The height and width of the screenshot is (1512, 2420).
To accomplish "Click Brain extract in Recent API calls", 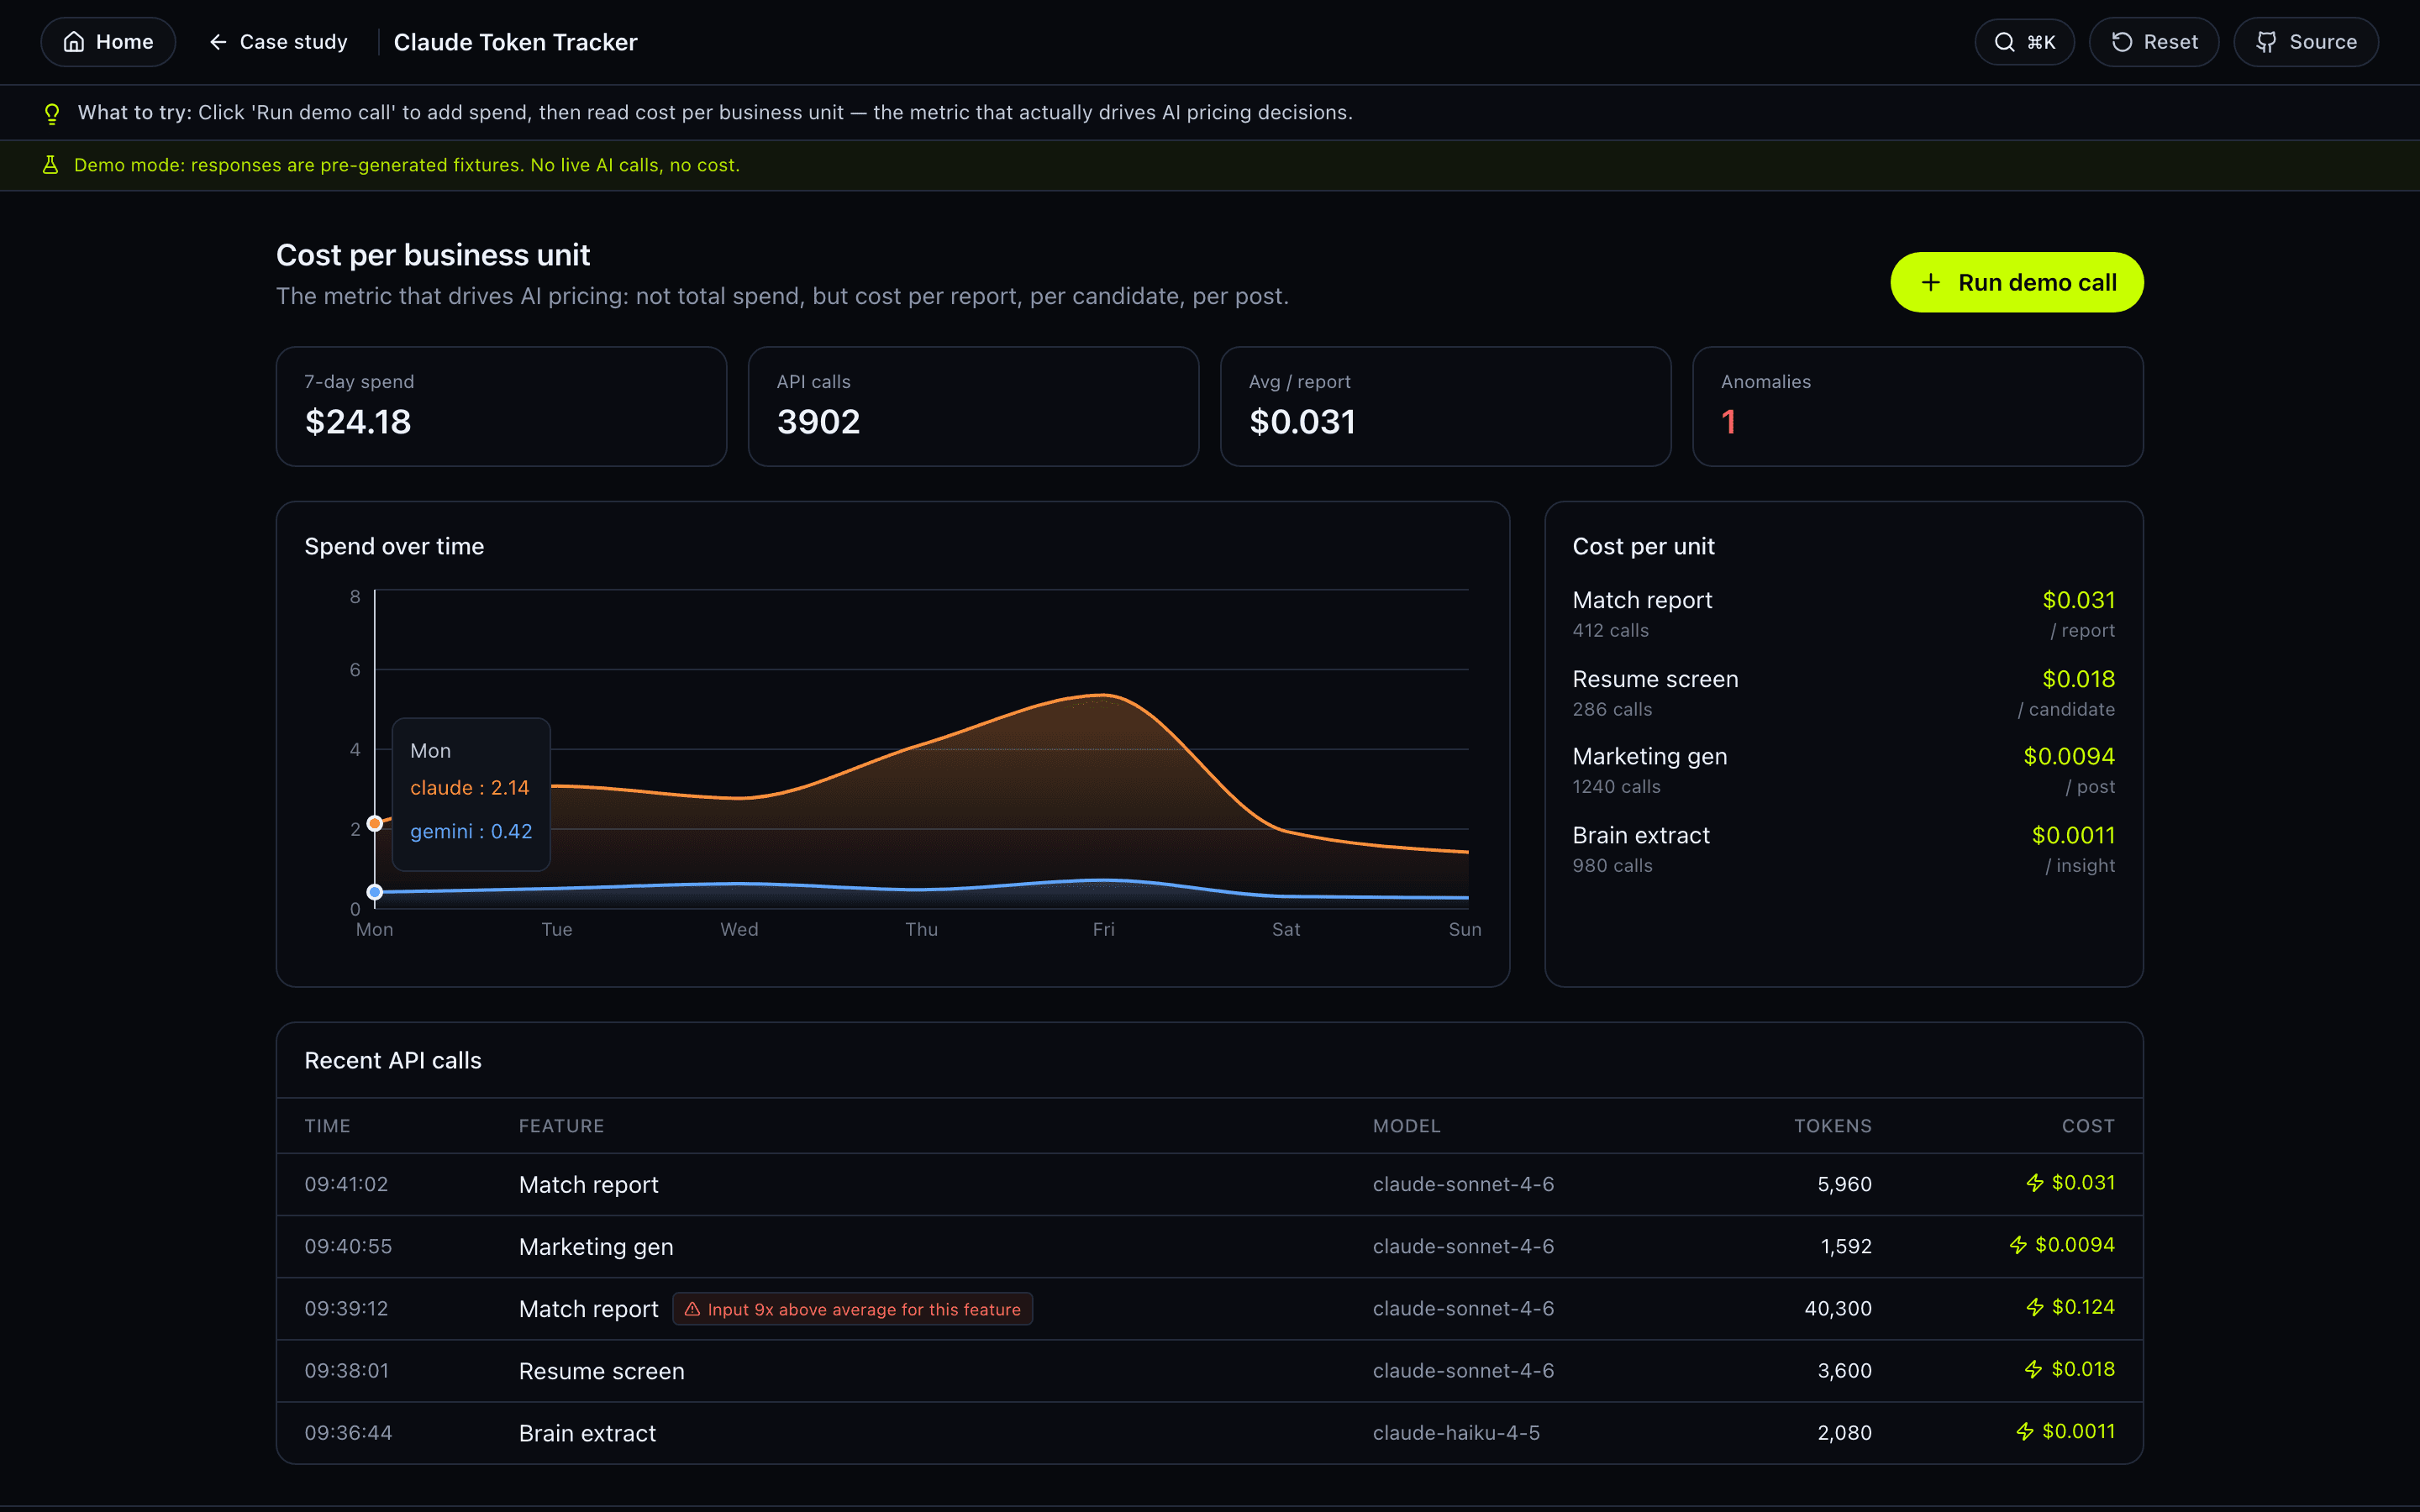I will click(587, 1432).
